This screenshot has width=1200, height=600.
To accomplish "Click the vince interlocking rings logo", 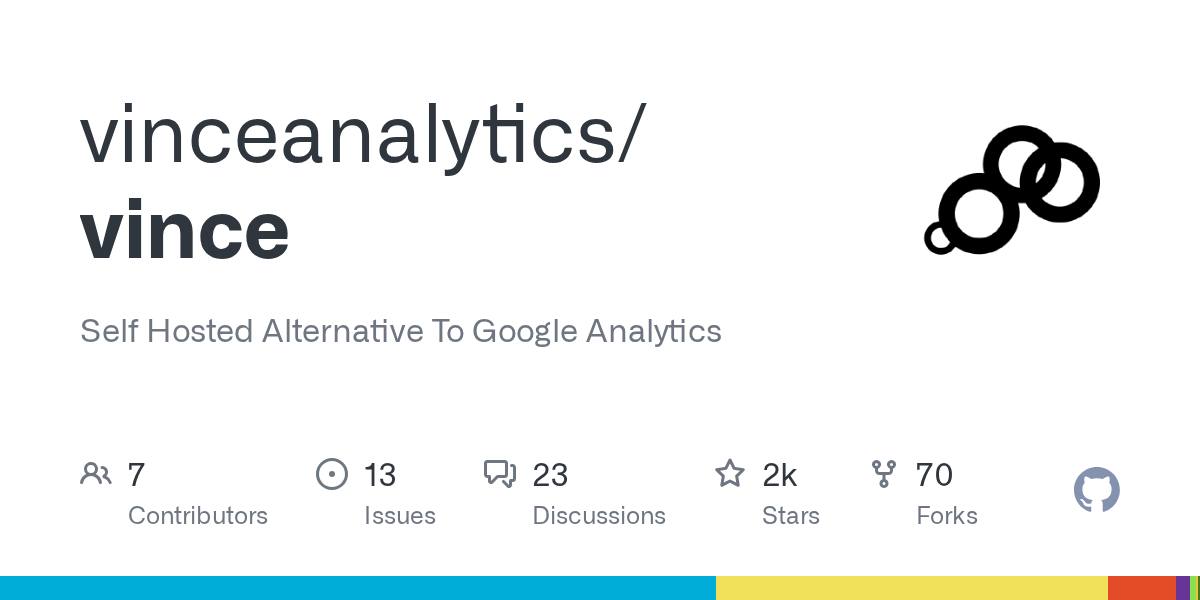I will pos(1012,189).
